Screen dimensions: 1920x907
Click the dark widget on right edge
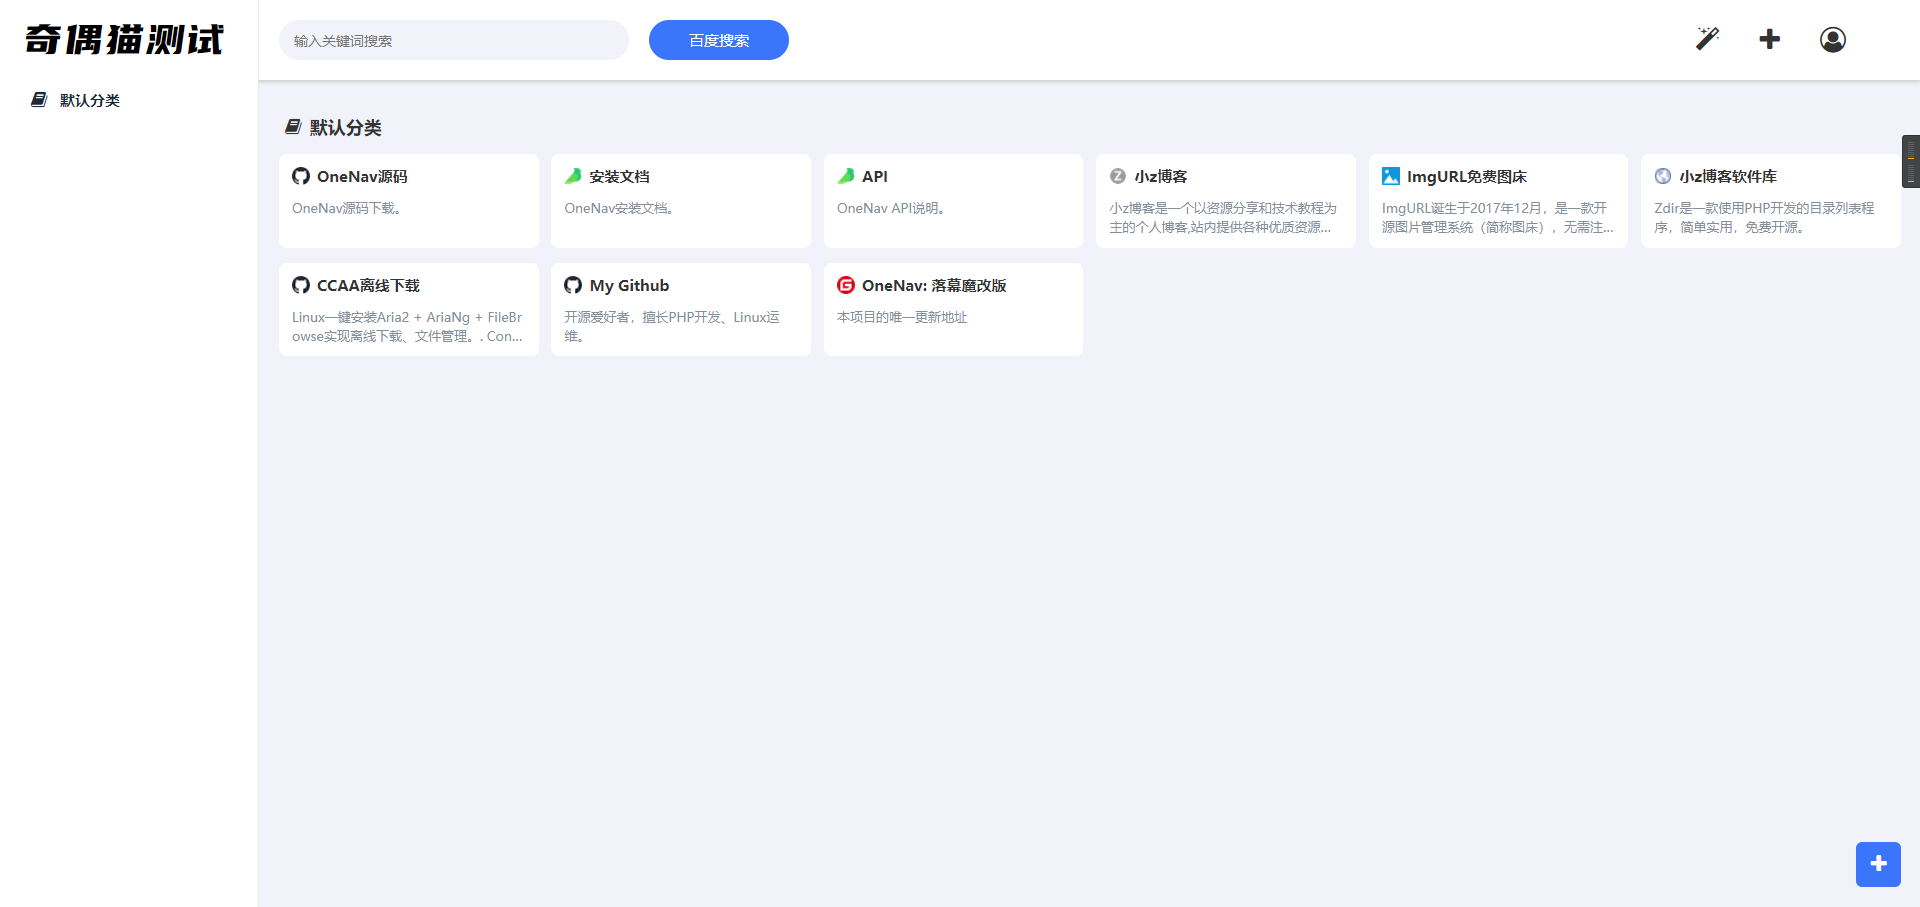pos(1911,161)
